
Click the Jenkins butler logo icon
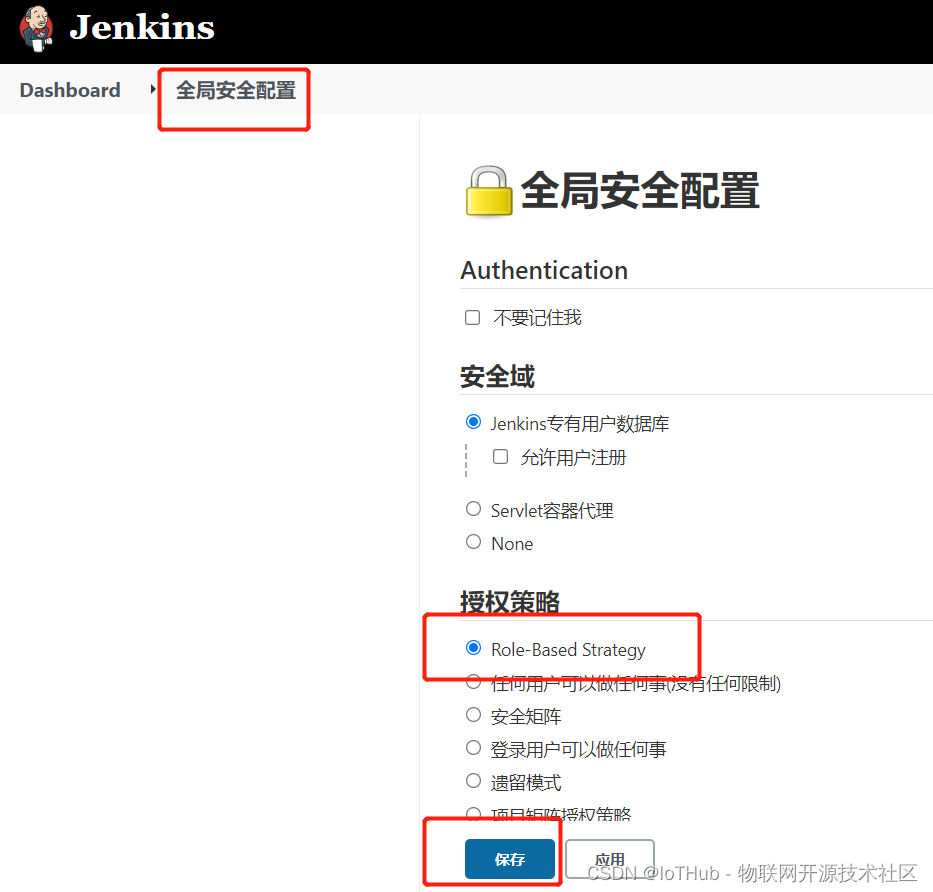pyautogui.click(x=36, y=29)
